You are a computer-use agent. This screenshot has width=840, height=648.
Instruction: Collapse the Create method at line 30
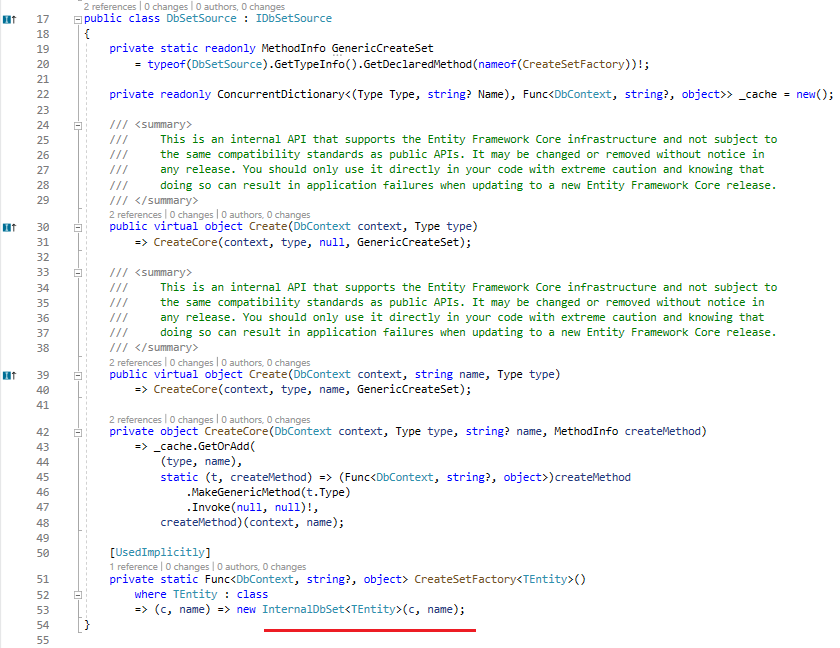coord(78,227)
